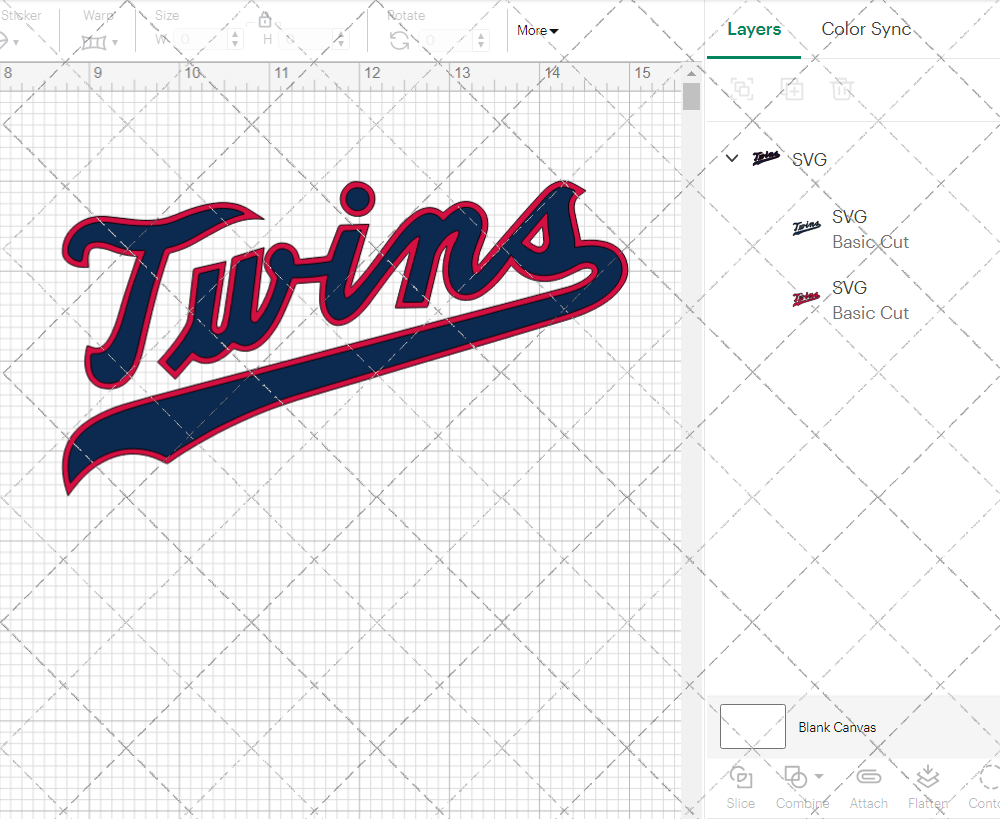Click the Blank Canvas color swatch
1000x819 pixels.
752,727
